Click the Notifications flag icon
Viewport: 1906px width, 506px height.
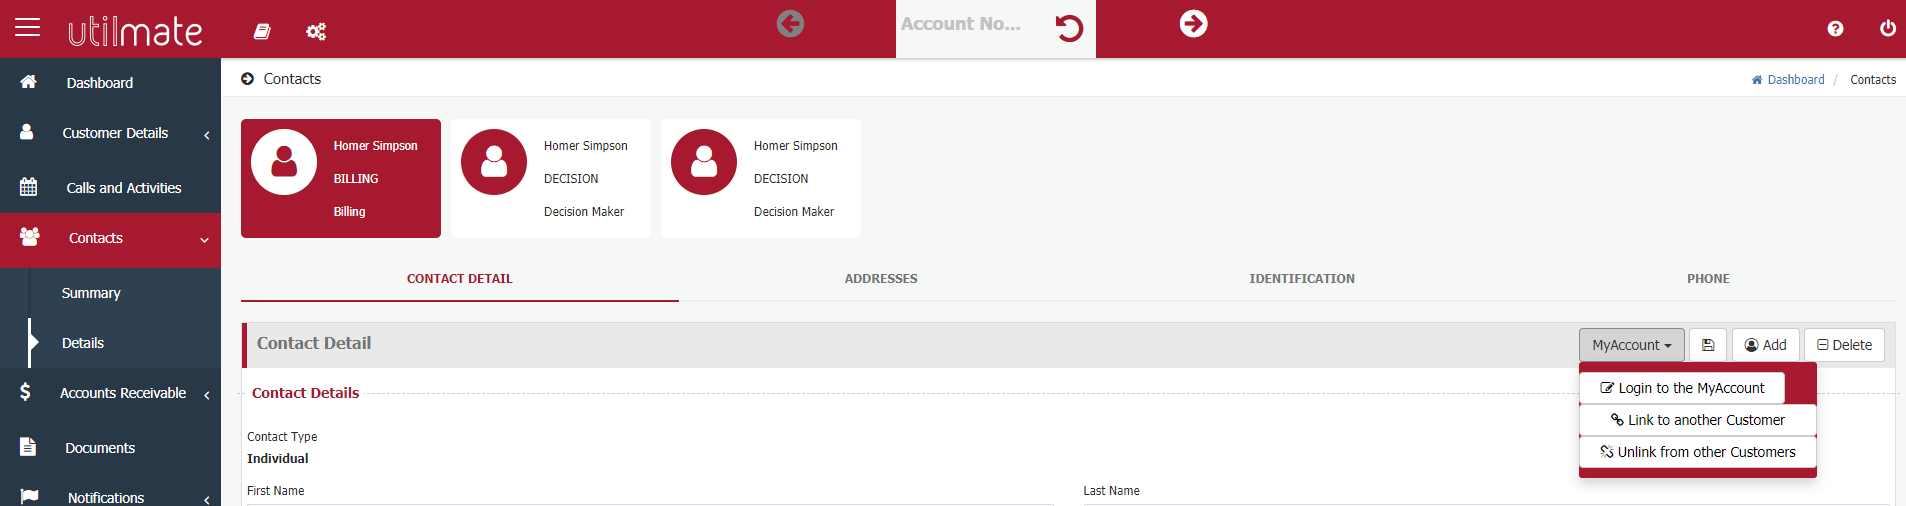click(29, 496)
